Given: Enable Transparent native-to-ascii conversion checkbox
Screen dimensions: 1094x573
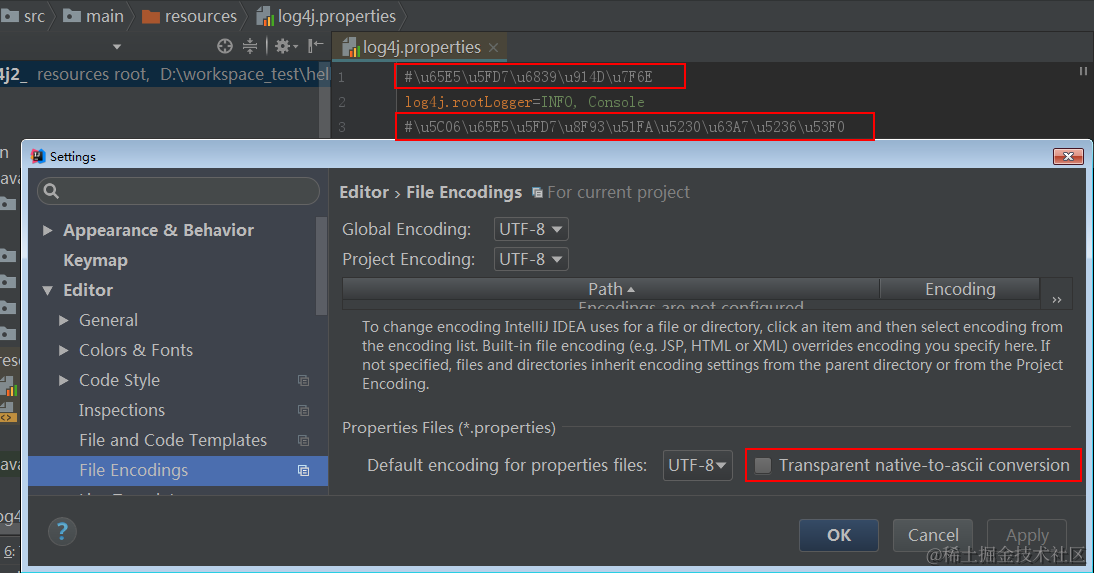Looking at the screenshot, I should coord(763,466).
